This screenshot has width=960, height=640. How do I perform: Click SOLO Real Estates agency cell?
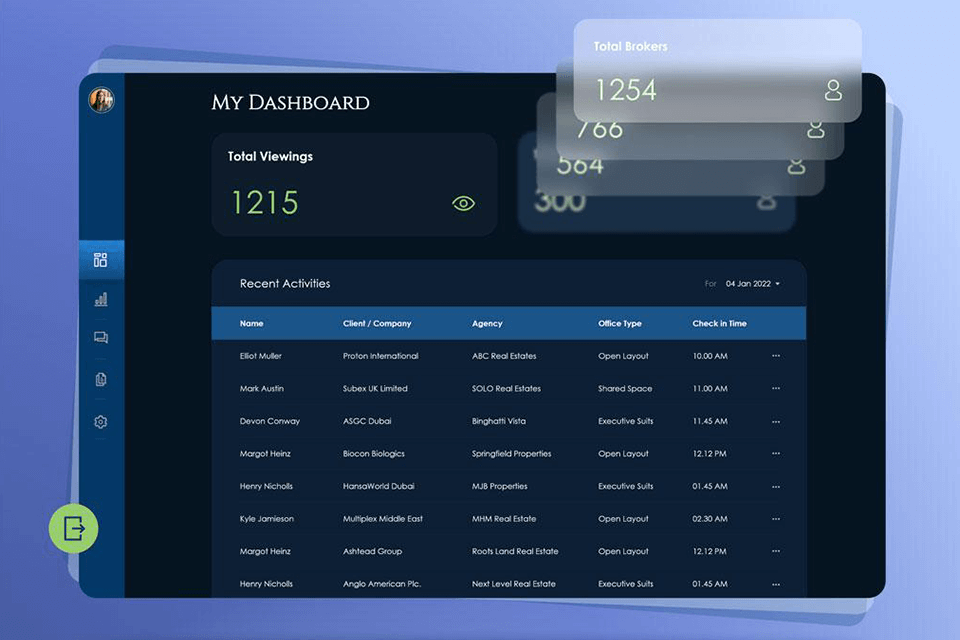click(x=506, y=388)
